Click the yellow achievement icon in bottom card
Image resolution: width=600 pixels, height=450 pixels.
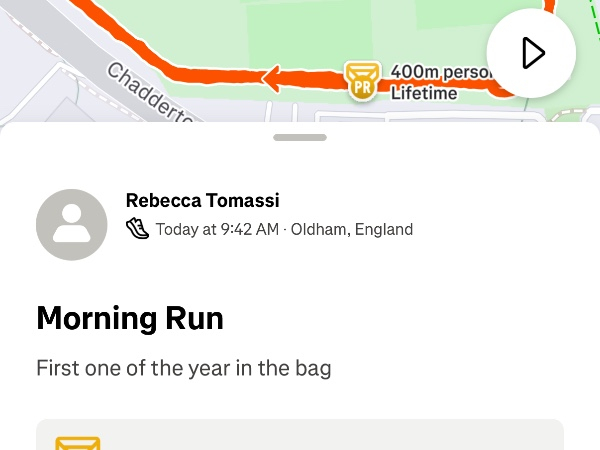click(x=78, y=443)
